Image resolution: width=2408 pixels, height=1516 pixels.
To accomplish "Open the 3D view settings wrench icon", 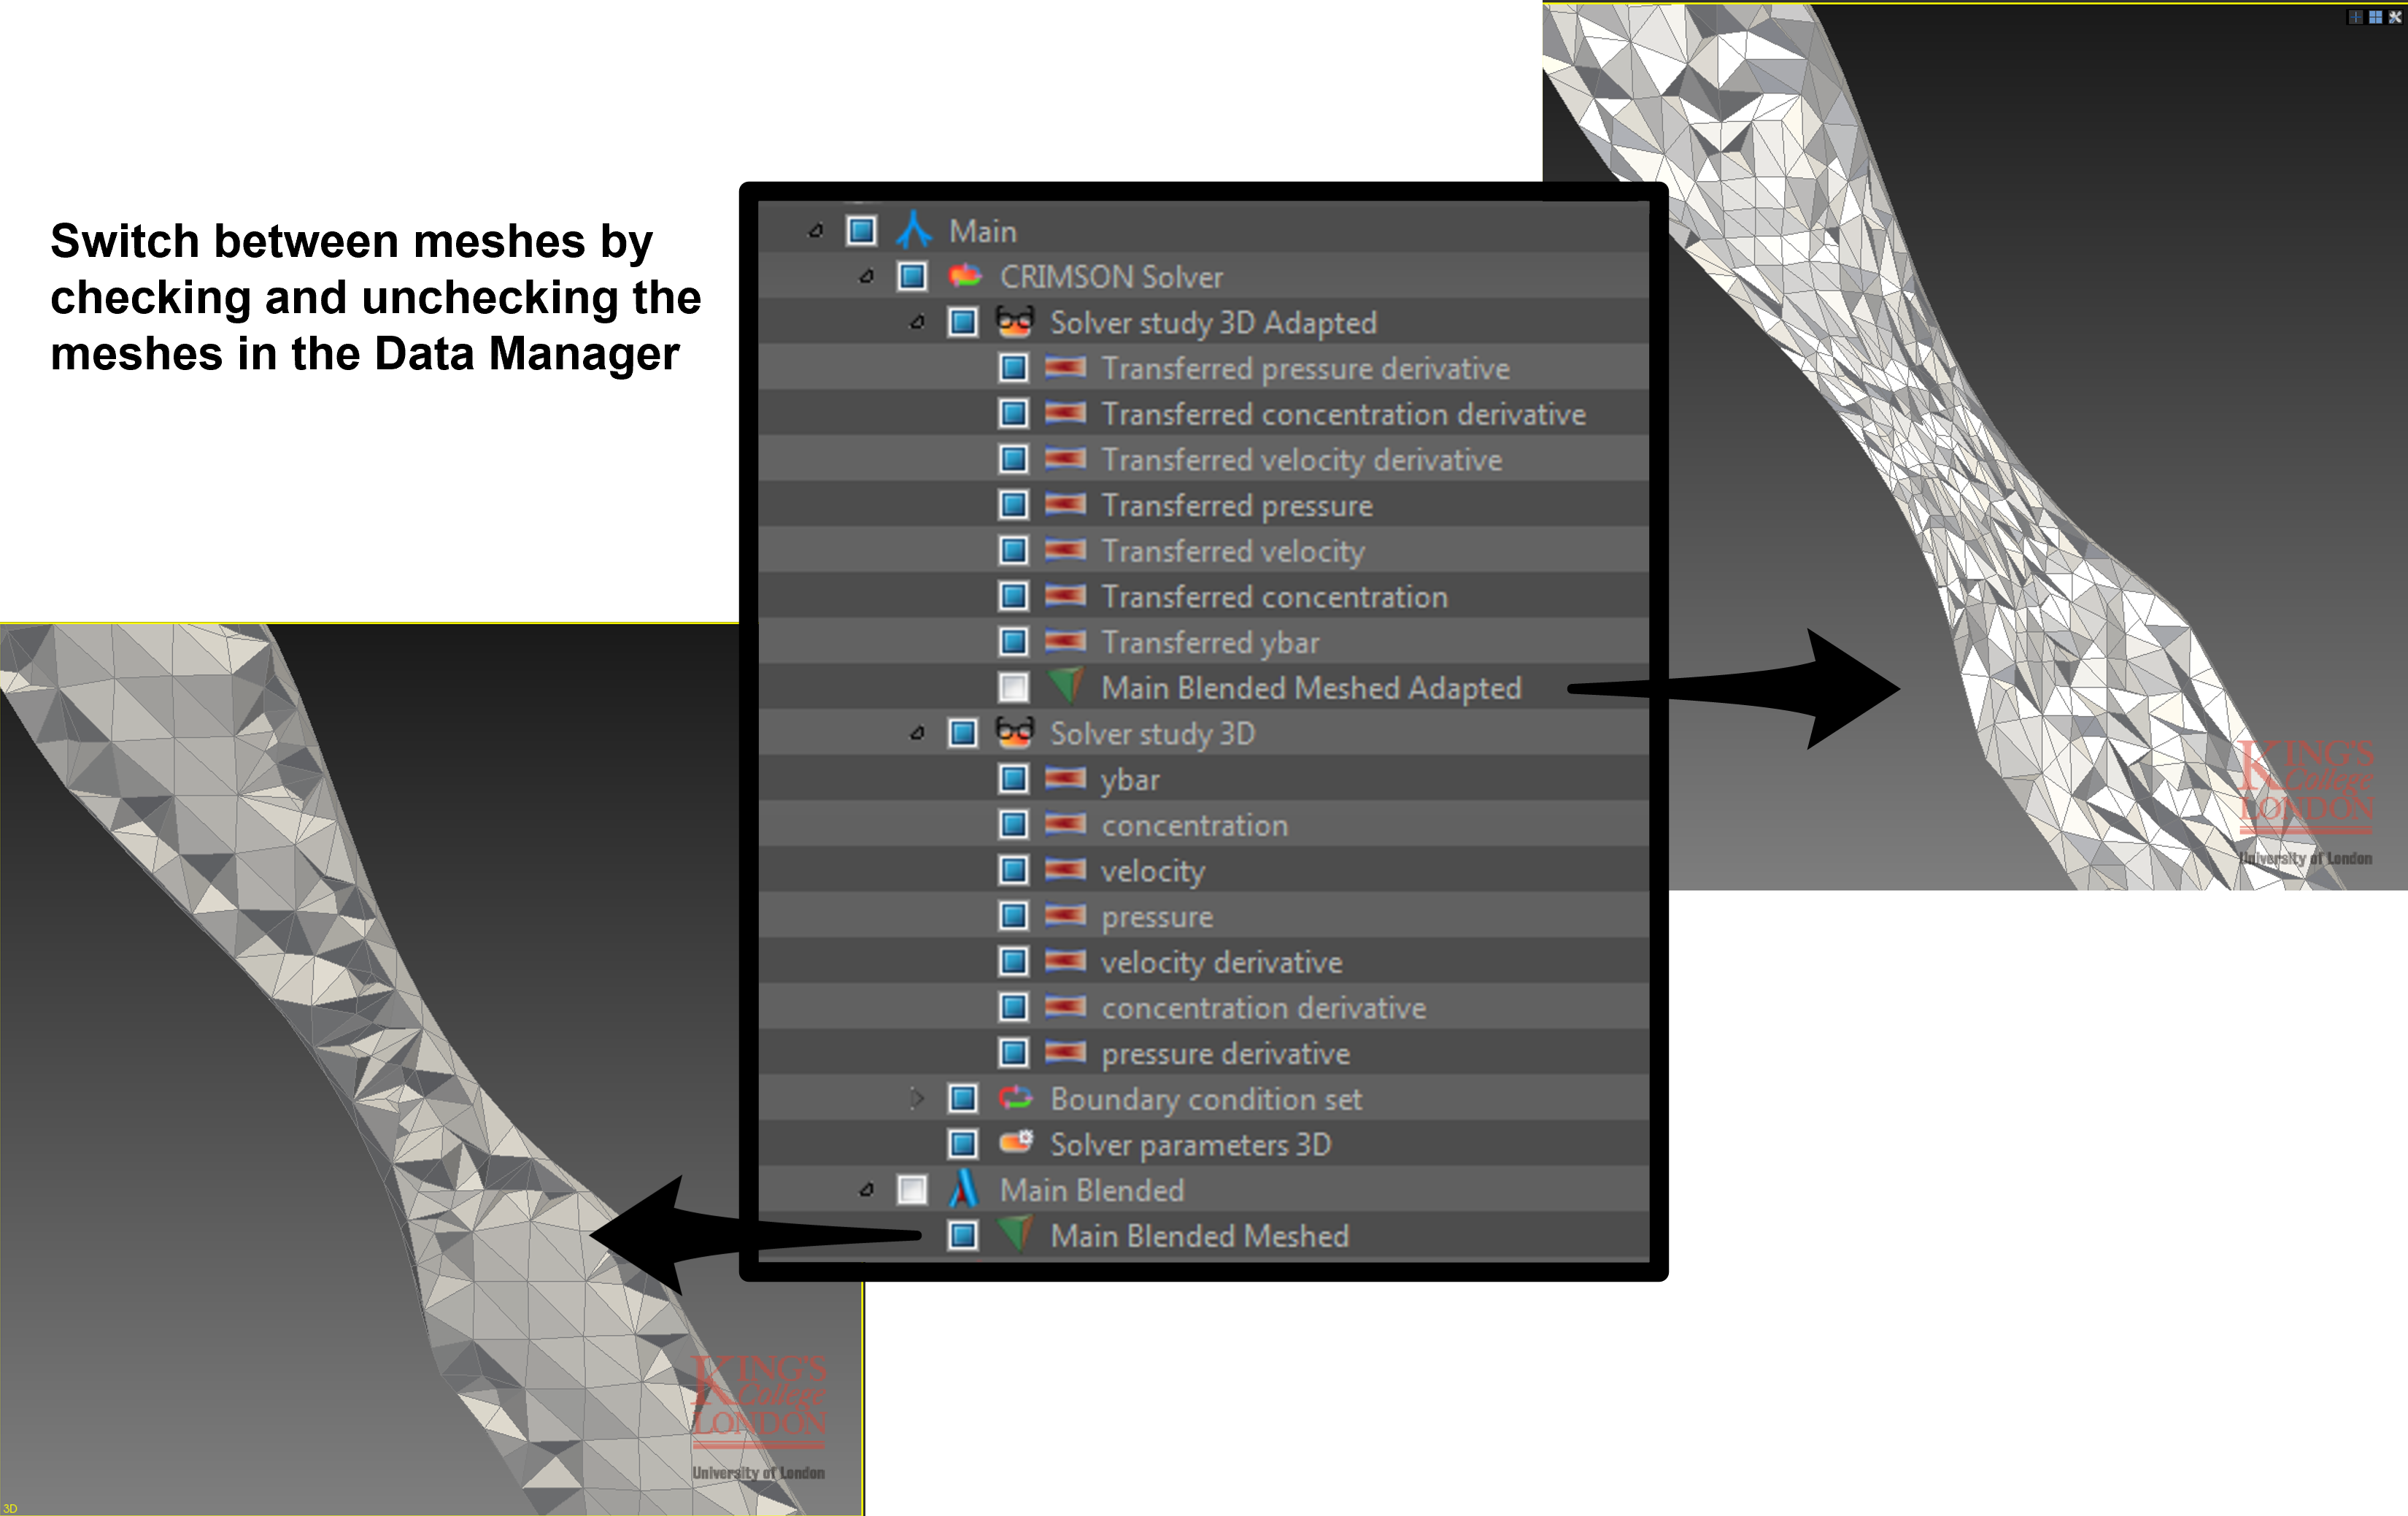I will pos(2394,17).
